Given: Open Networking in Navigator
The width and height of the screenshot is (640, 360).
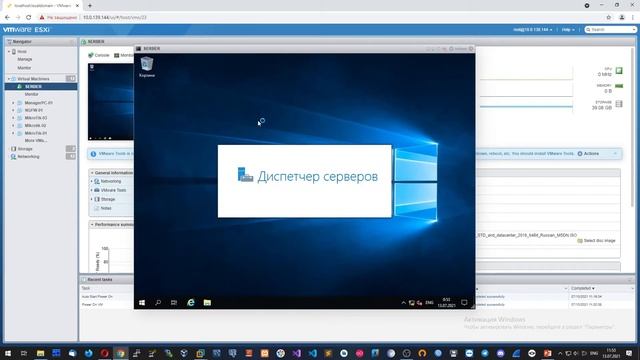Looking at the screenshot, I should [28, 157].
